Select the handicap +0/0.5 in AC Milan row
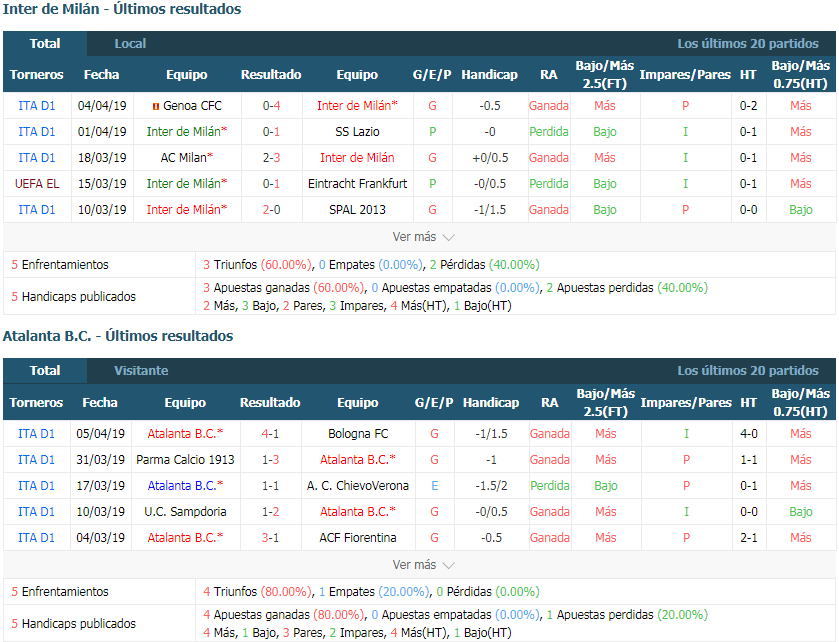839x642 pixels. 490,158
